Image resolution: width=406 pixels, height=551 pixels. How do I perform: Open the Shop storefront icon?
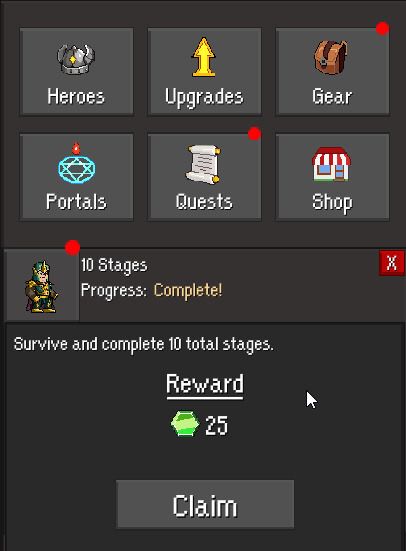coord(331,164)
